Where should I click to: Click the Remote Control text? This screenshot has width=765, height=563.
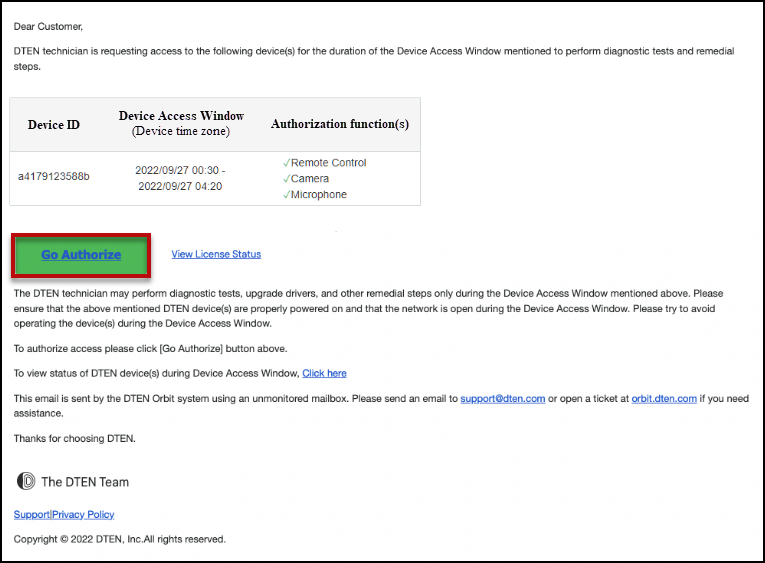click(x=328, y=163)
